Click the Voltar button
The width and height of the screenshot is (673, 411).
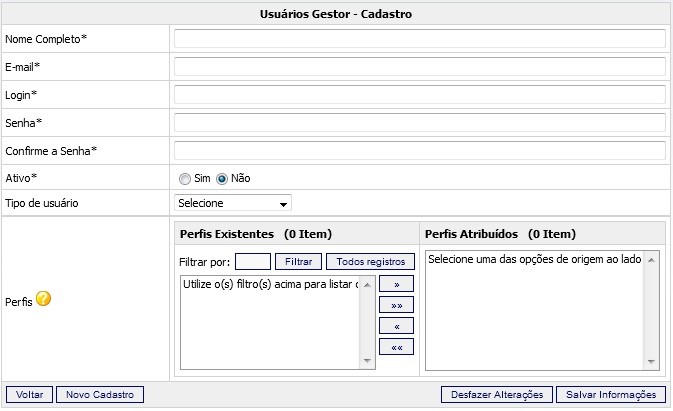(x=29, y=395)
